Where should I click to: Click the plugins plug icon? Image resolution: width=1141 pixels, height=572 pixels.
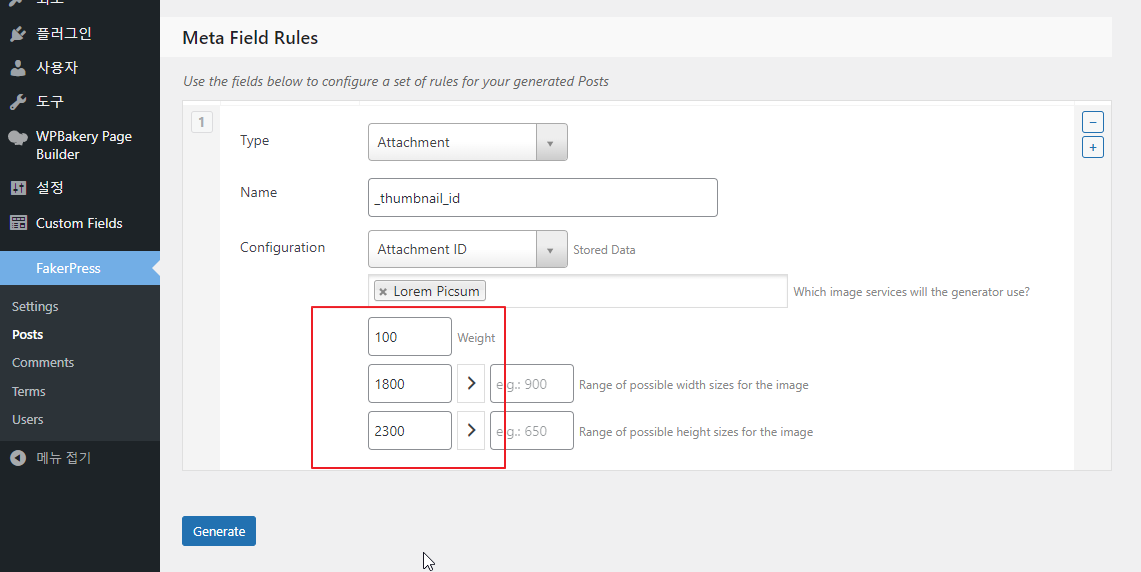18,33
